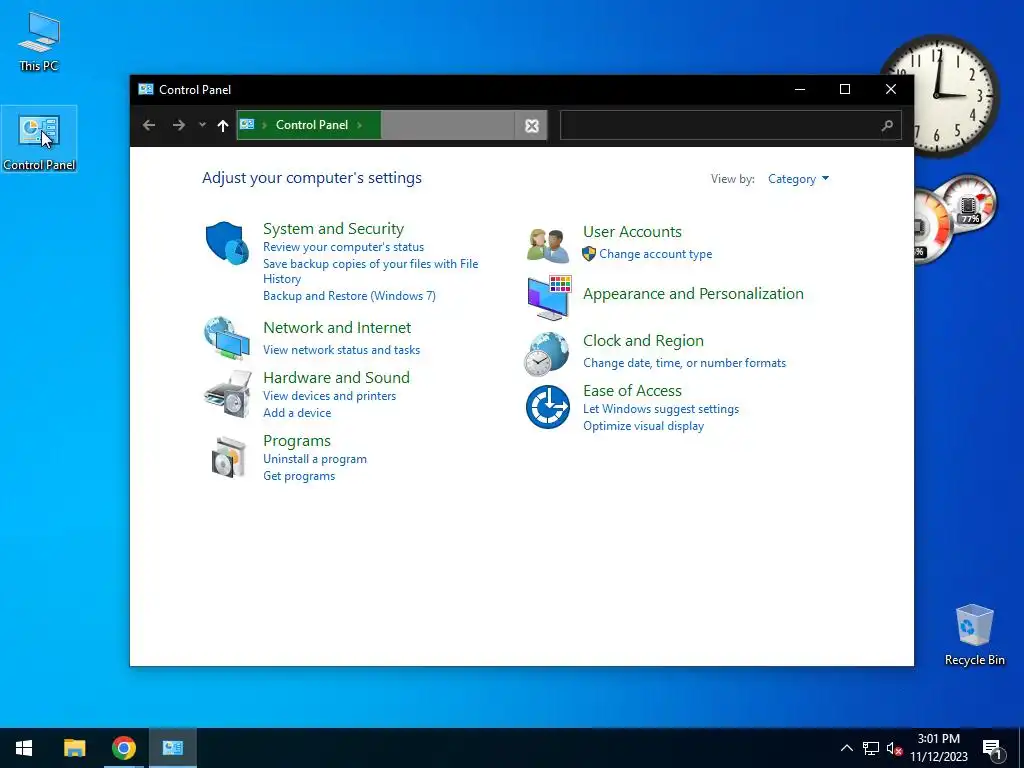
Task: Open the View by Category dropdown
Action: (x=798, y=179)
